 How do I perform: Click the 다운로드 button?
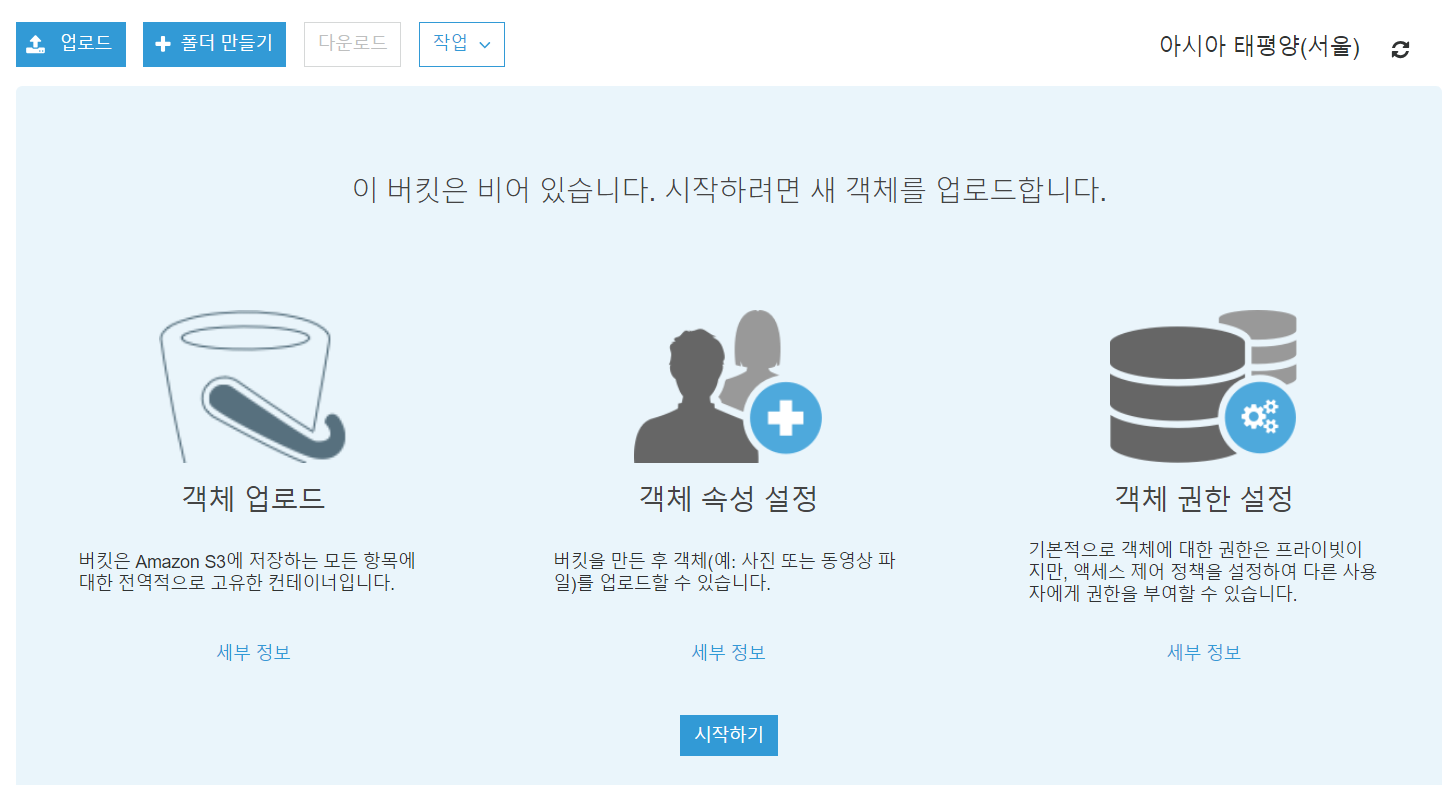[x=352, y=45]
